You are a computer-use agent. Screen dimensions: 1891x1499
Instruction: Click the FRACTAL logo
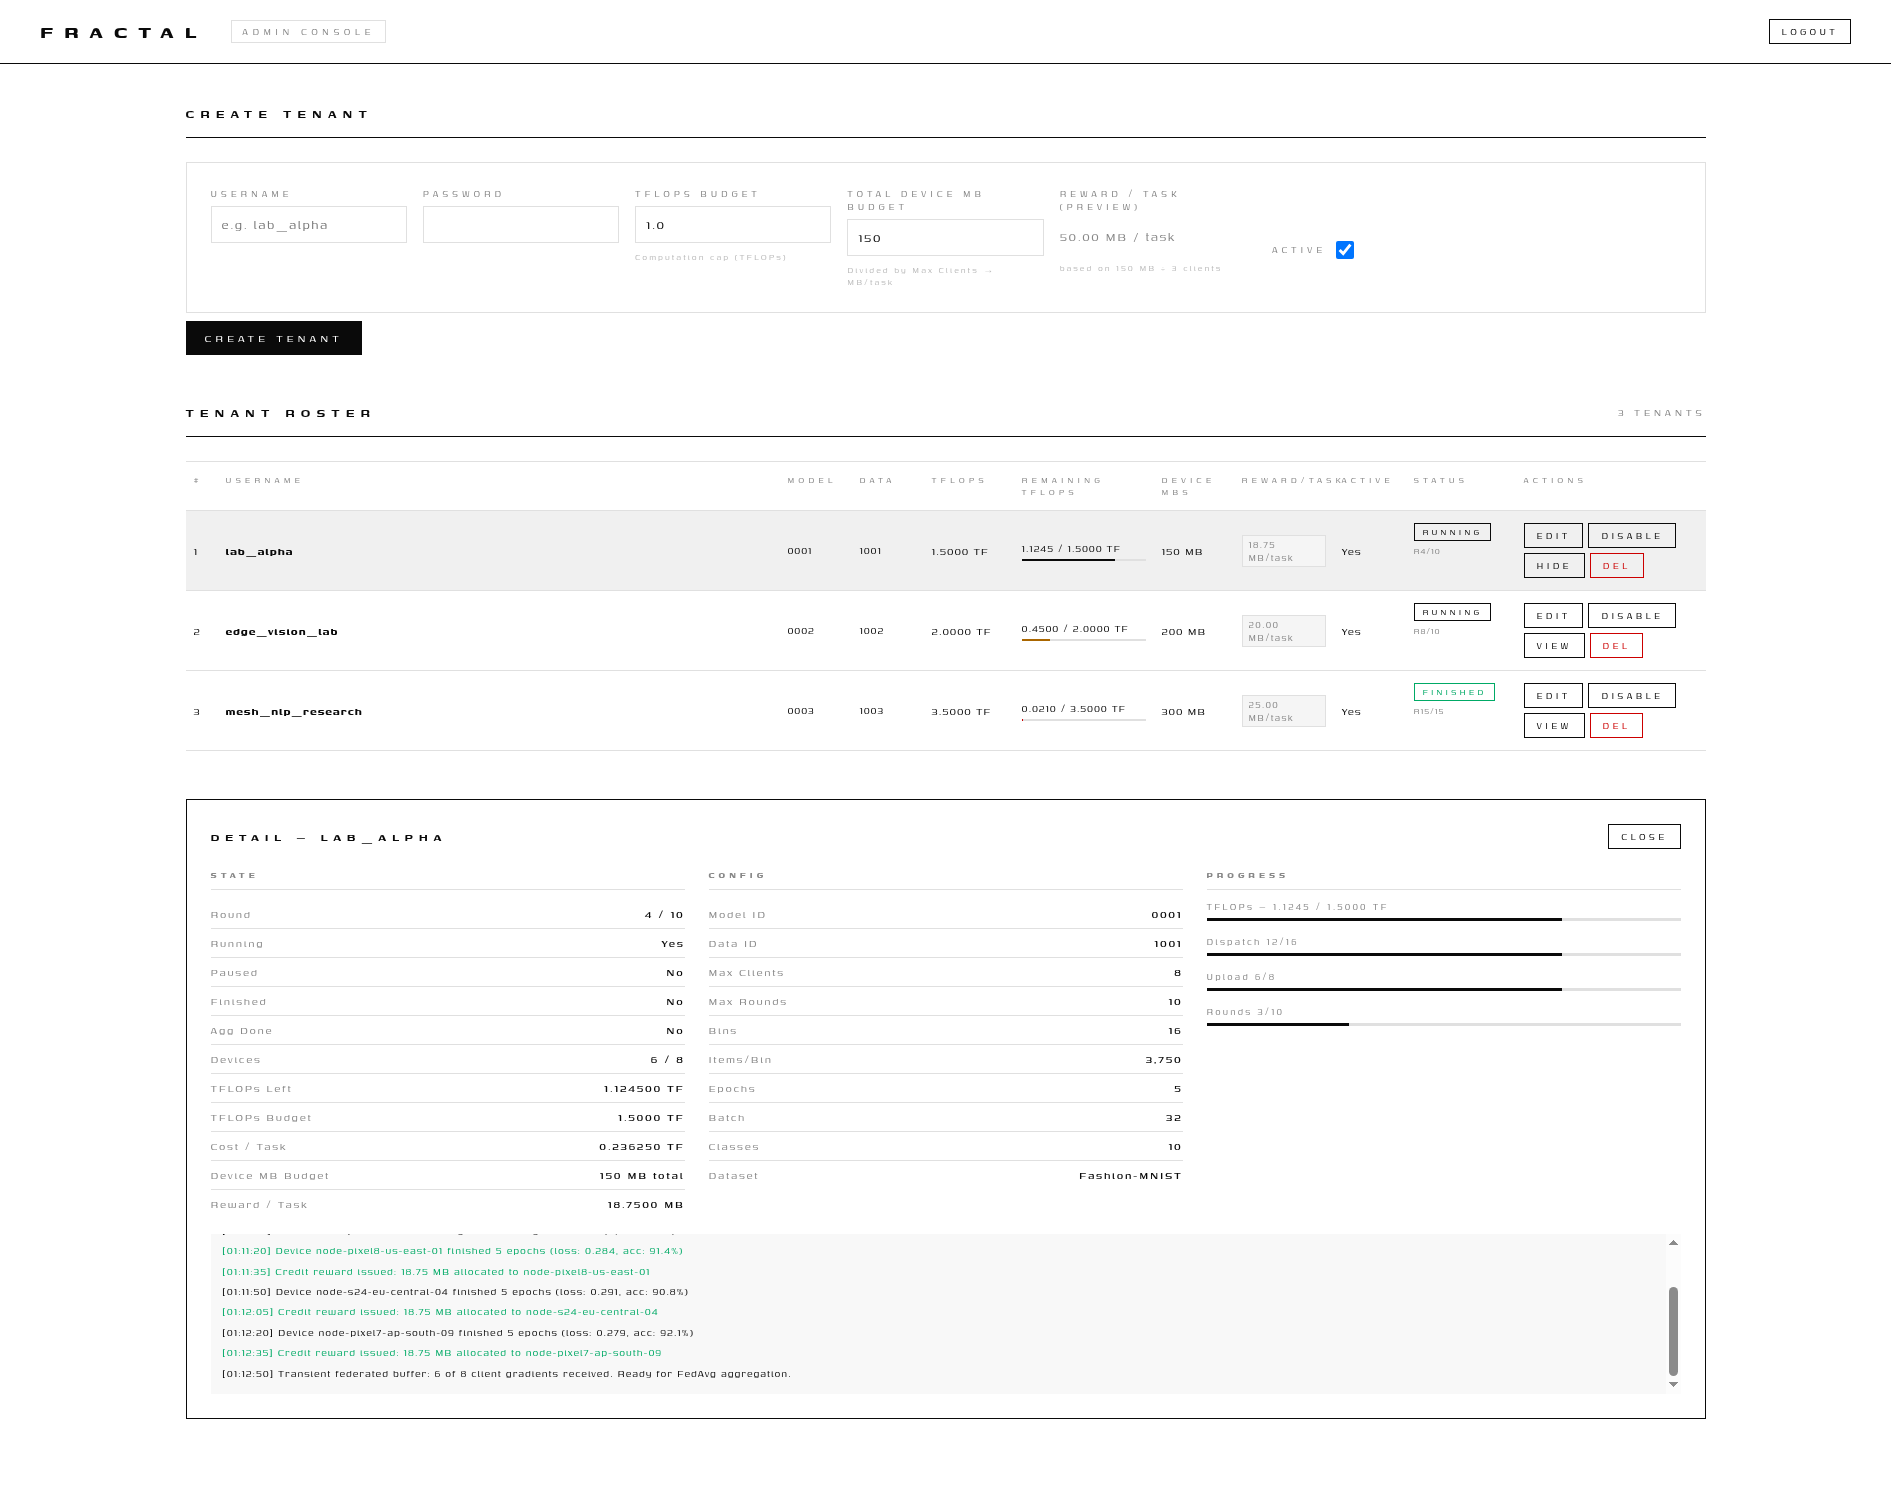pyautogui.click(x=120, y=33)
